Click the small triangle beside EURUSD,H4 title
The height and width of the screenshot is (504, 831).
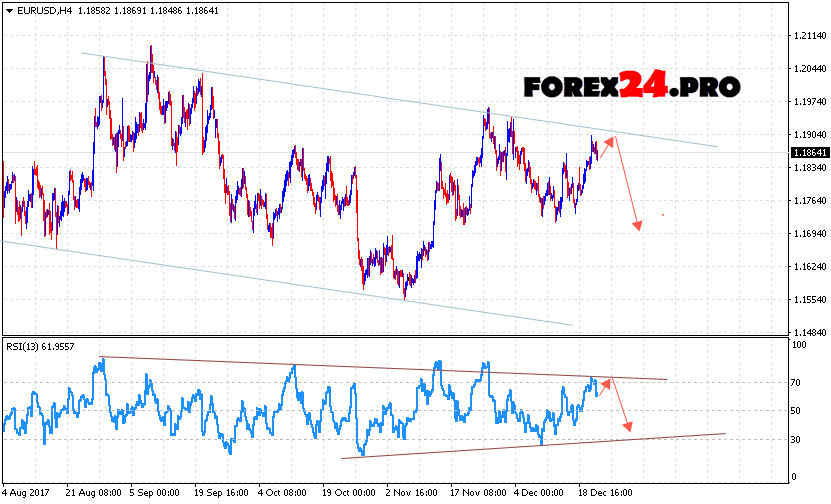point(8,9)
